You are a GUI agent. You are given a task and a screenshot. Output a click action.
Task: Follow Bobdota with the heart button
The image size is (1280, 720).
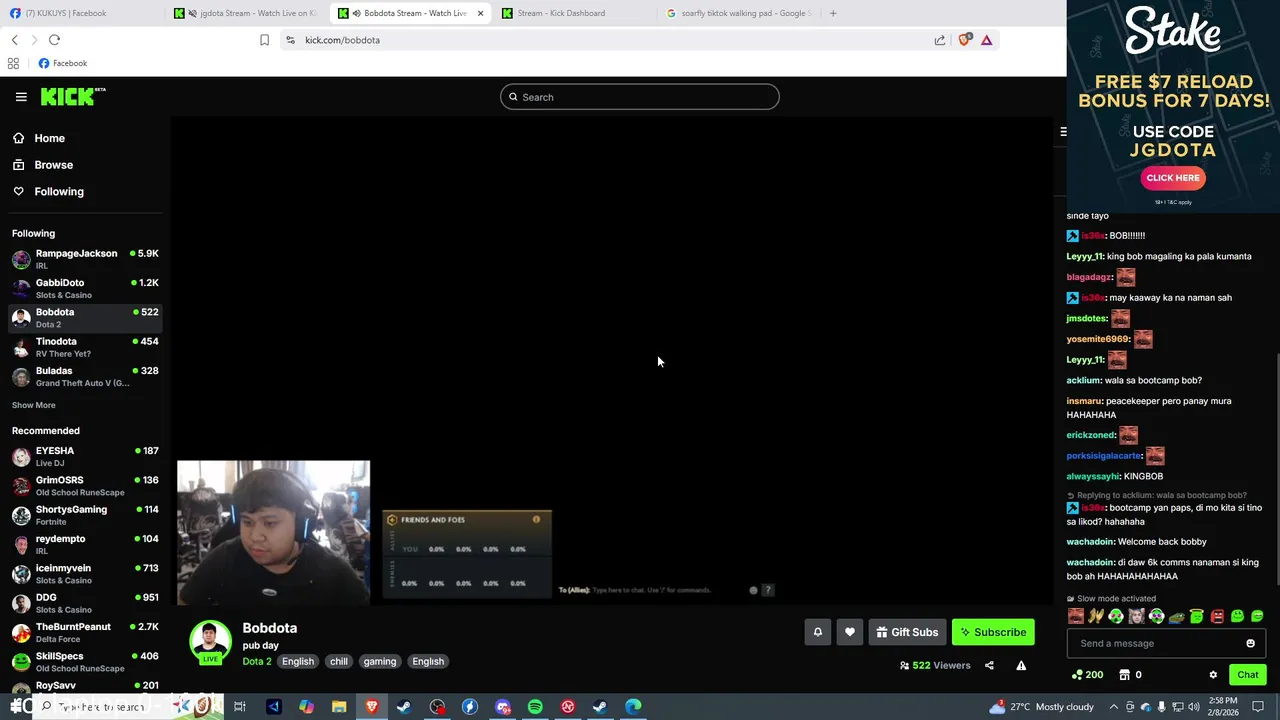[x=850, y=632]
